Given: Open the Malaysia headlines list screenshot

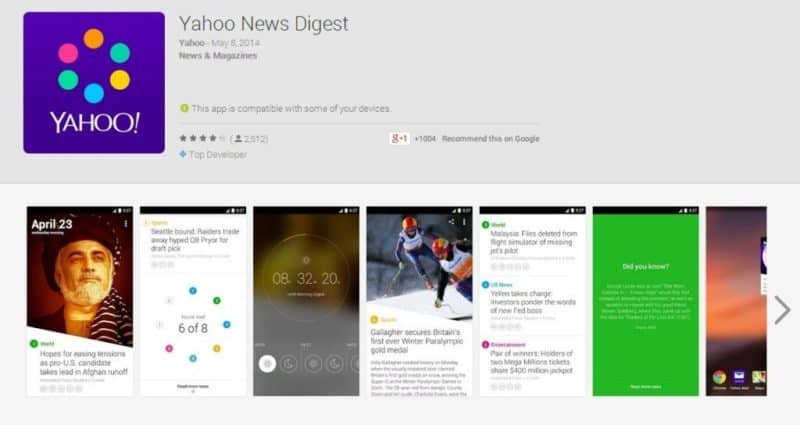Looking at the screenshot, I should (533, 301).
